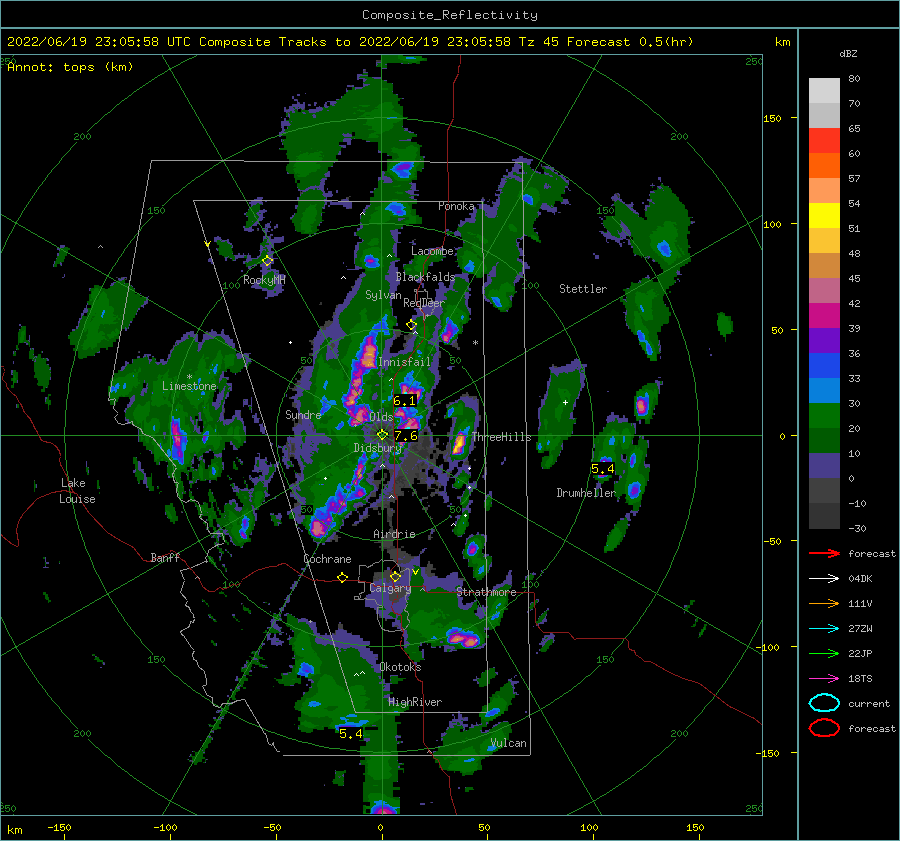Click the Annot: tops (km) text
900x841 pixels.
pyautogui.click(x=70, y=67)
